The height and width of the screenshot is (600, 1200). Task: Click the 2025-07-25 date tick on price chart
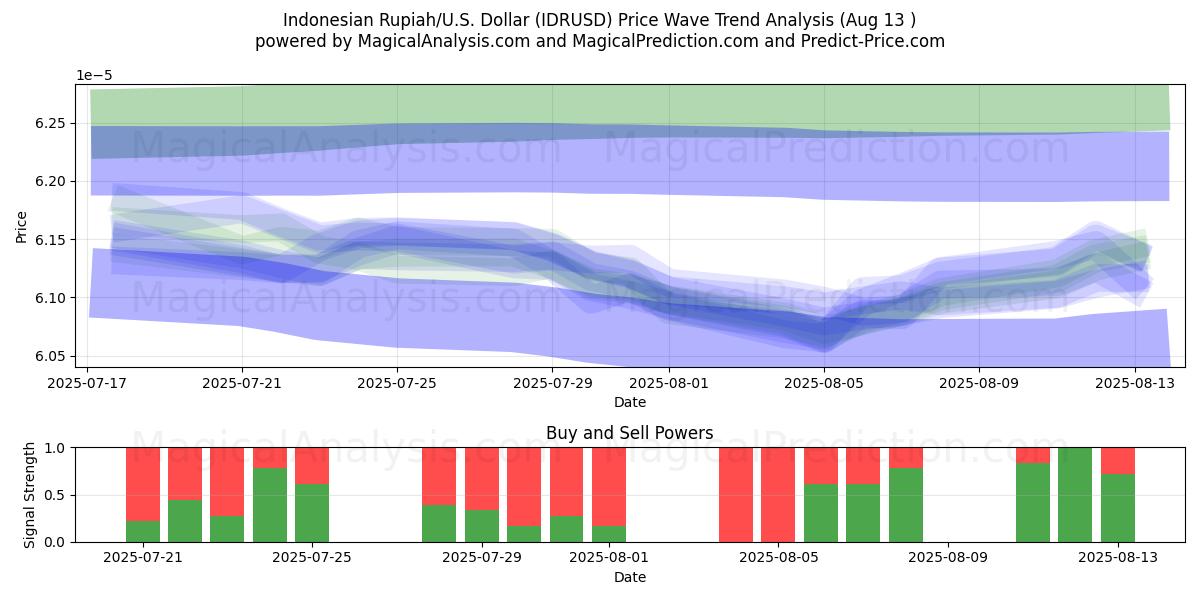pos(397,382)
